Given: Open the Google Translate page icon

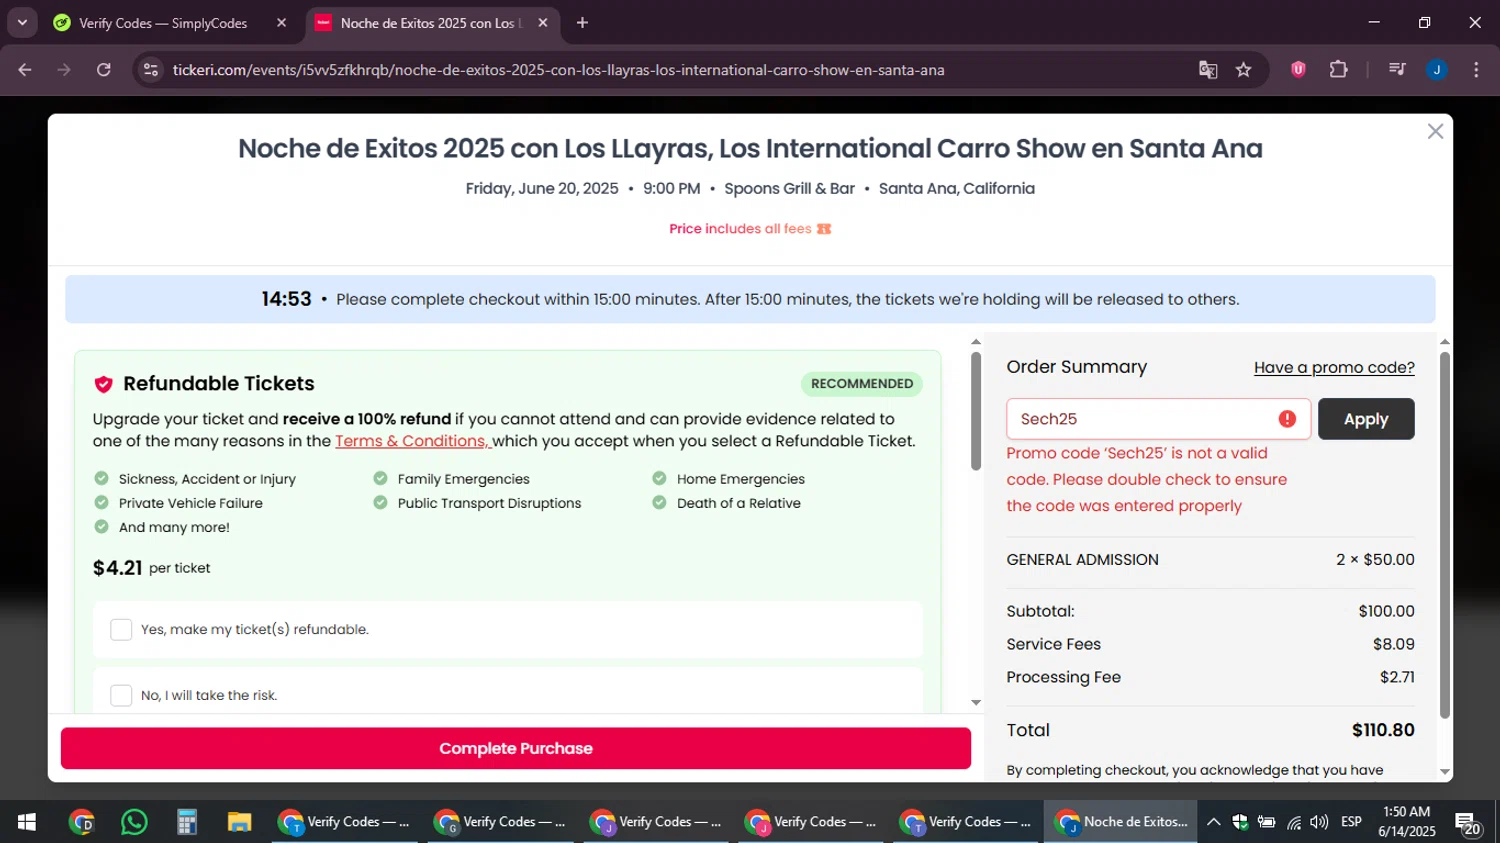Looking at the screenshot, I should pyautogui.click(x=1208, y=70).
